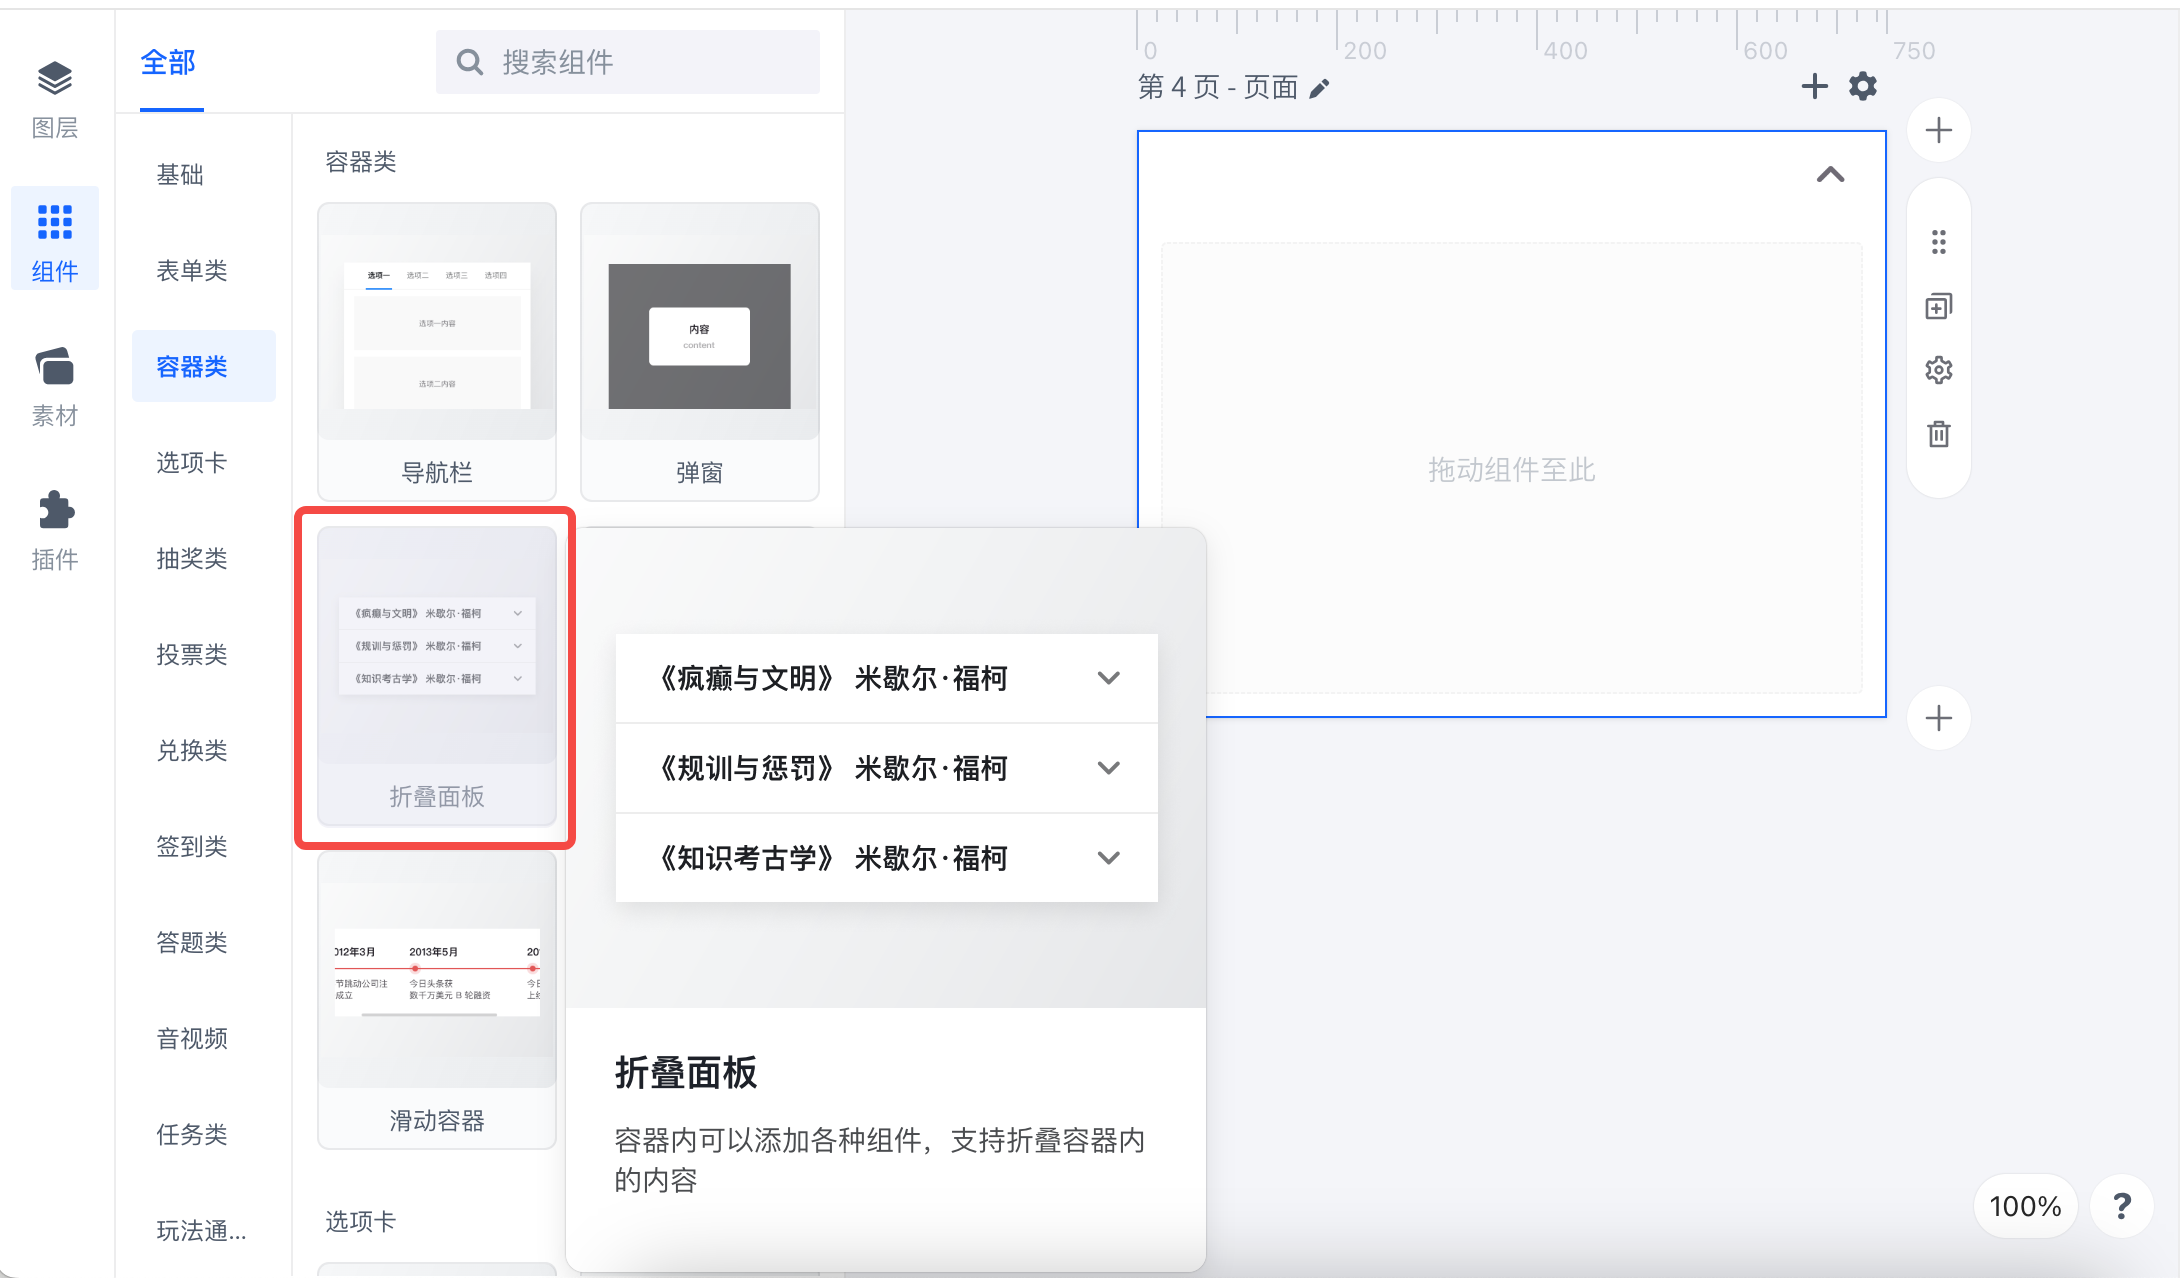
Task: Click the 拖动组件至此 drop area
Action: [x=1511, y=468]
